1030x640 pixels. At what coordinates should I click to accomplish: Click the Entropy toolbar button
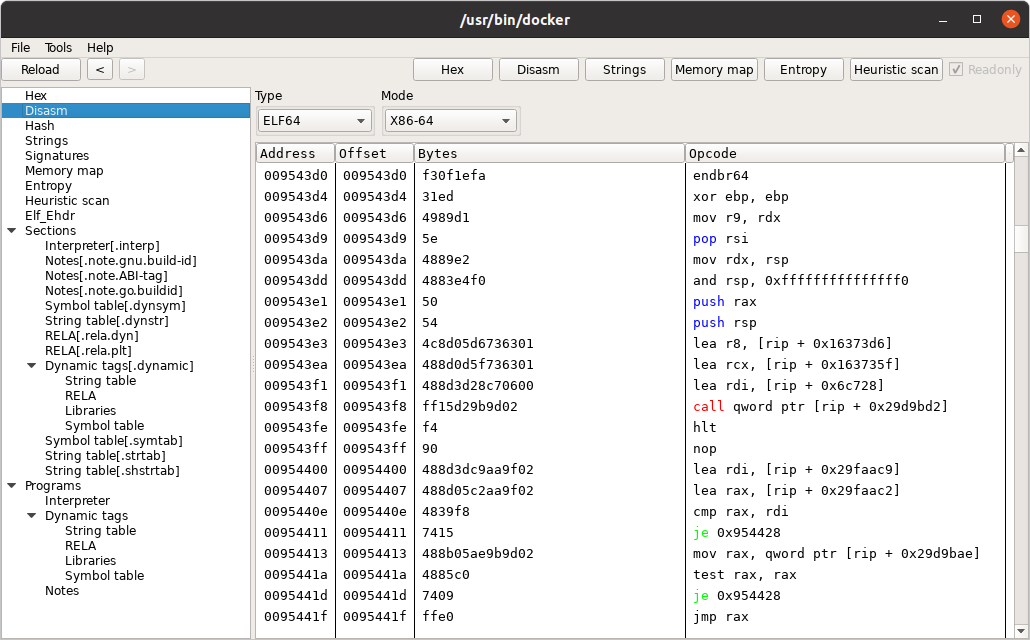click(803, 70)
